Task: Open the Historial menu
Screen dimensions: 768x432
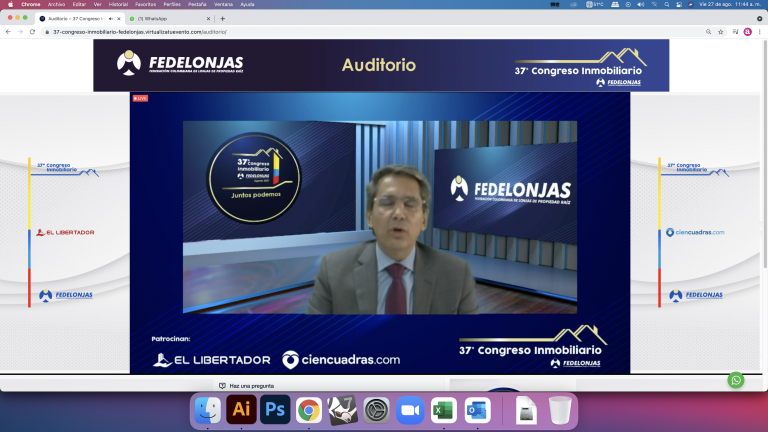Action: (x=118, y=4)
